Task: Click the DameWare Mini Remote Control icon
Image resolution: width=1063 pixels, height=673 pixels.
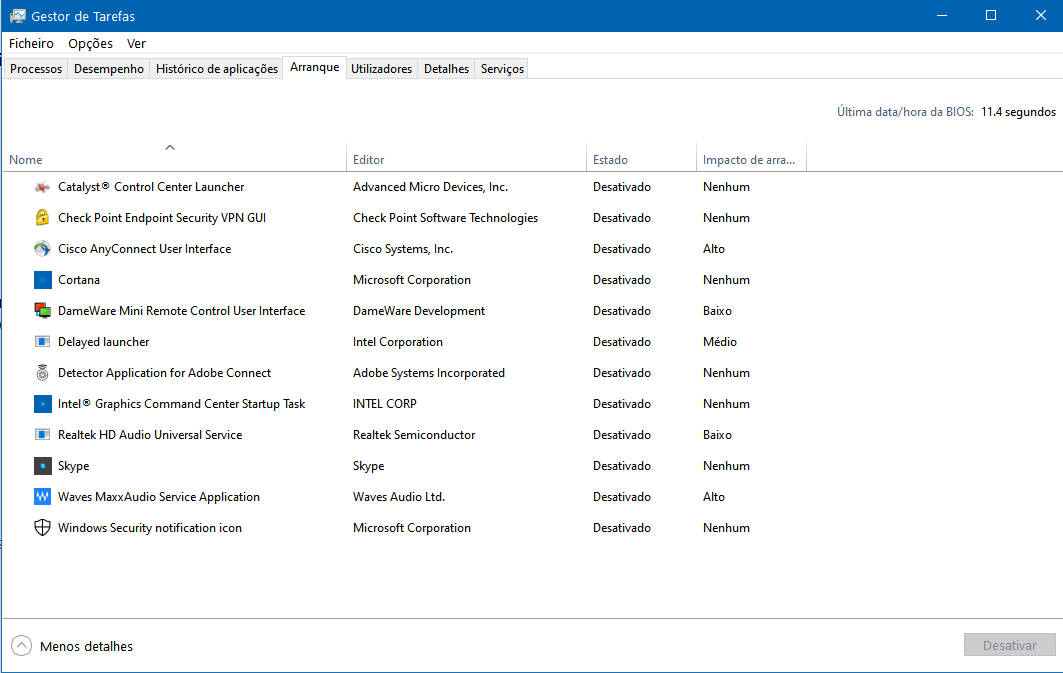Action: pyautogui.click(x=43, y=311)
